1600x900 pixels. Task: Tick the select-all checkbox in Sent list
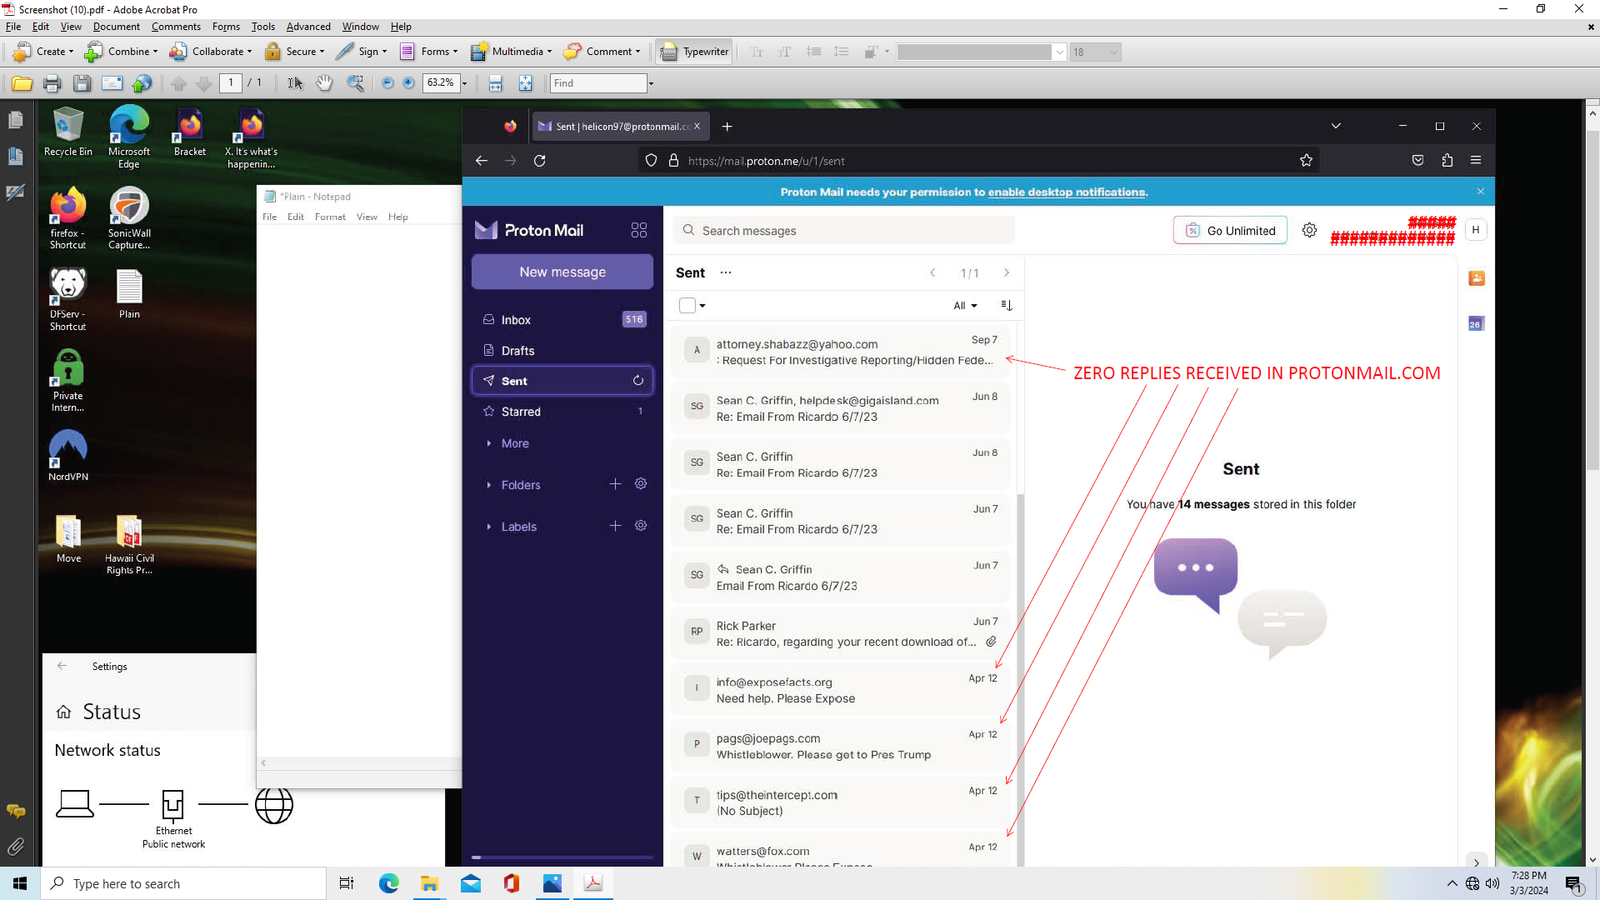(x=687, y=306)
